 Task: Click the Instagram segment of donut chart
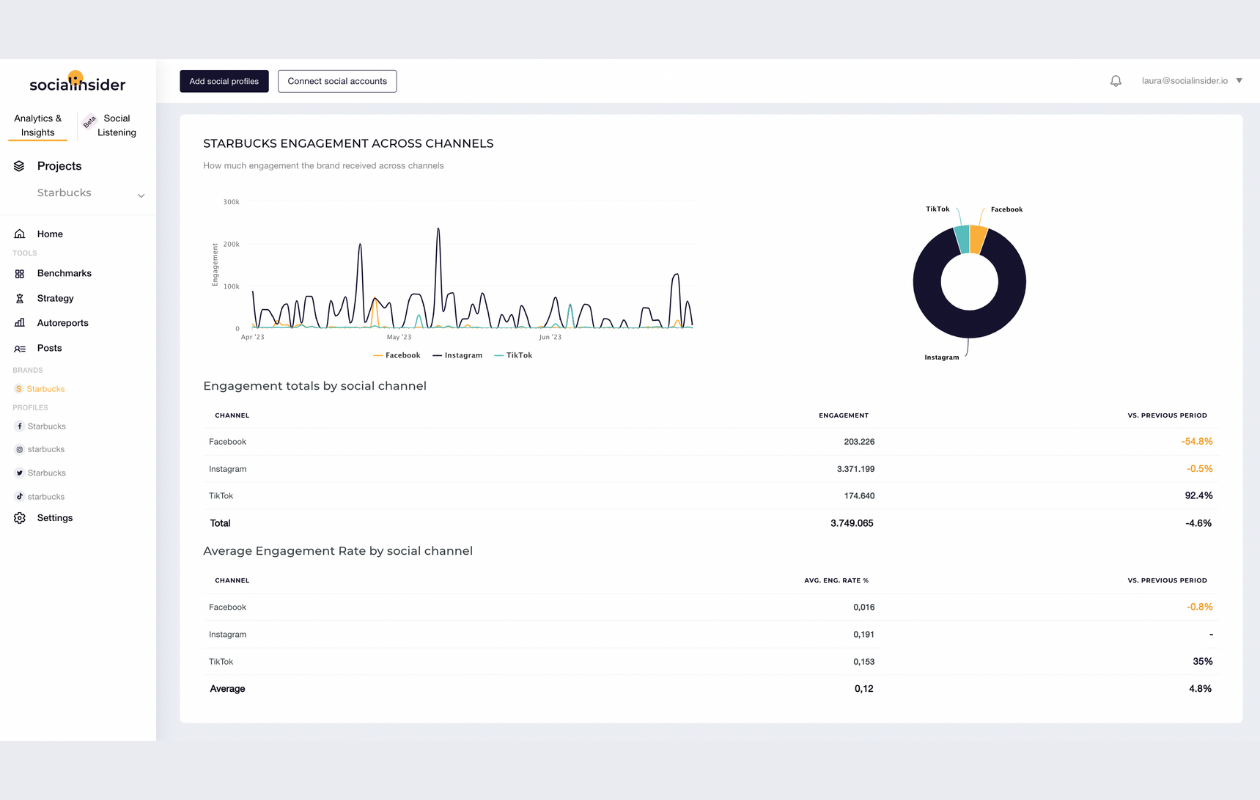(969, 325)
